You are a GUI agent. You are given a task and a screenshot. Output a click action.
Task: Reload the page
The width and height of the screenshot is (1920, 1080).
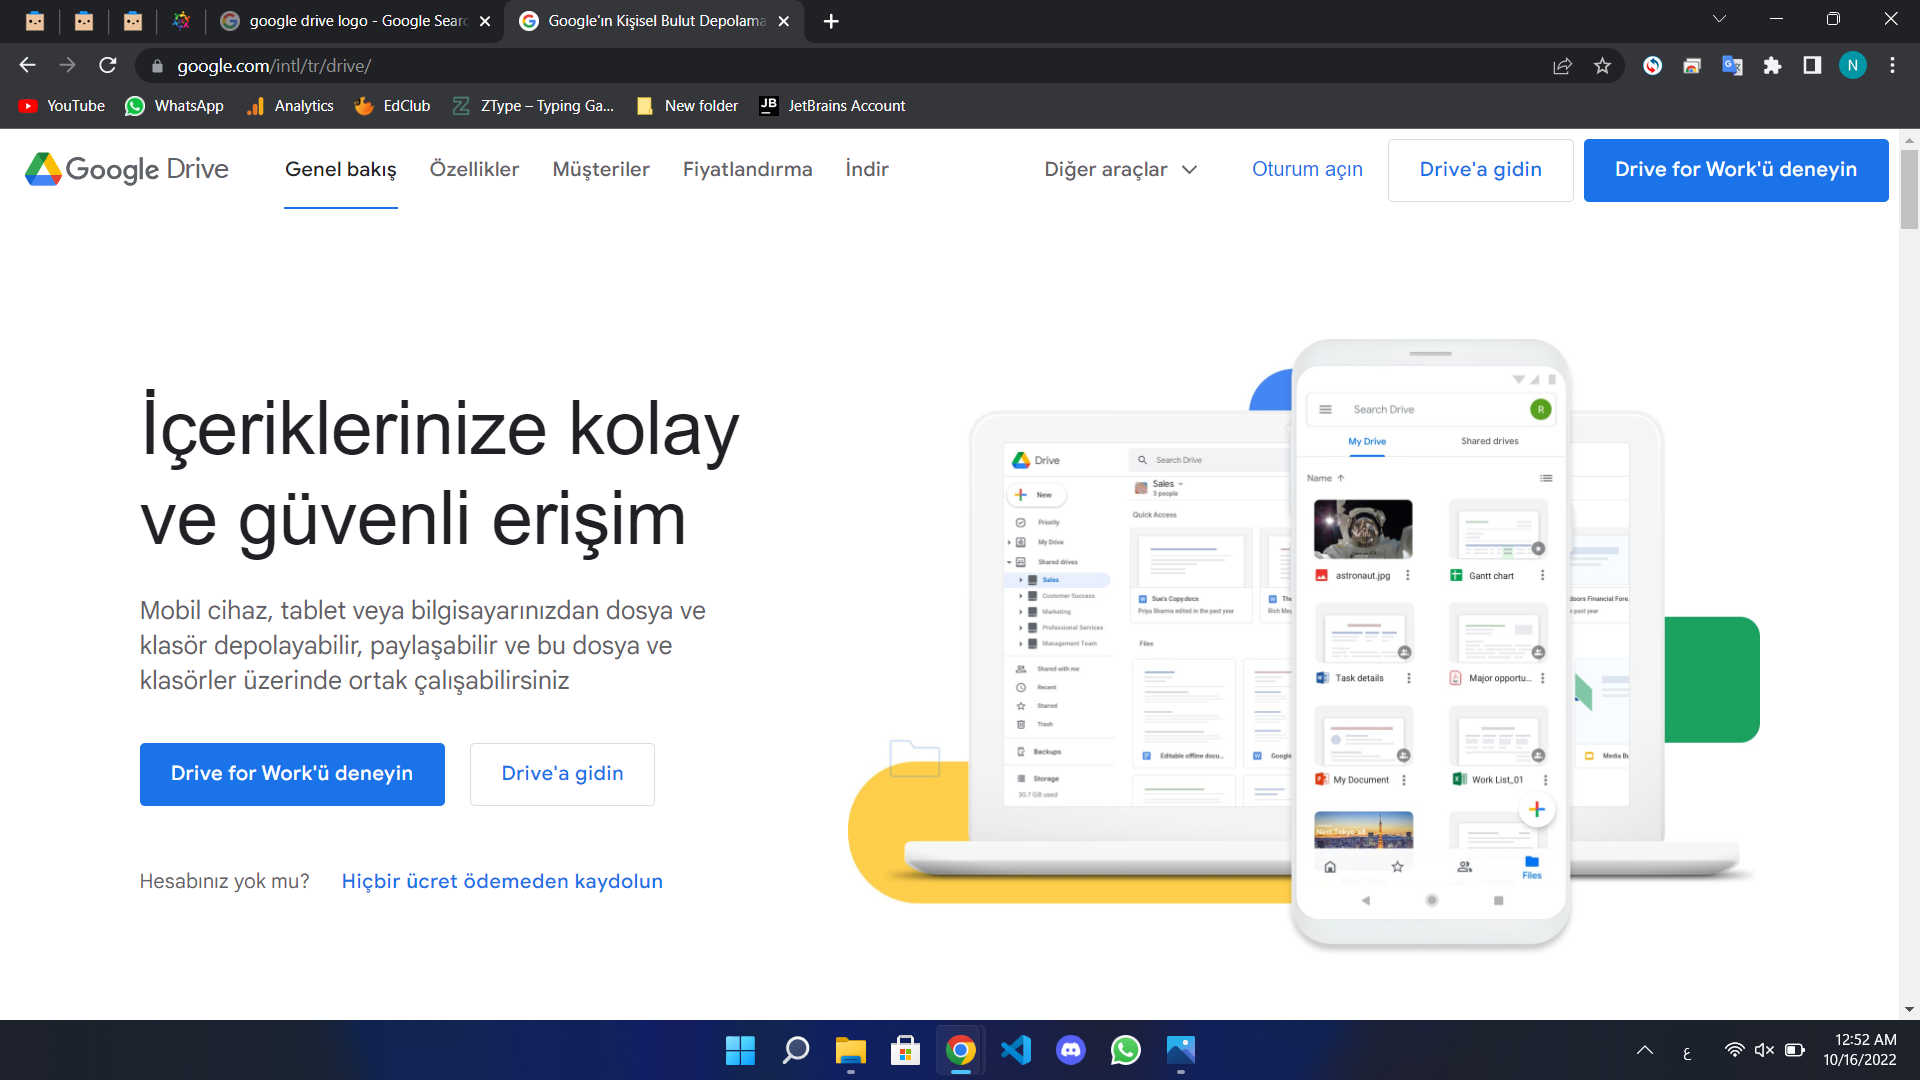[108, 66]
